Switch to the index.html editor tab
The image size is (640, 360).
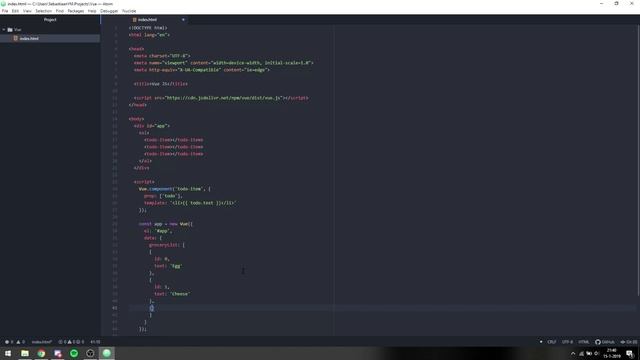click(x=147, y=20)
